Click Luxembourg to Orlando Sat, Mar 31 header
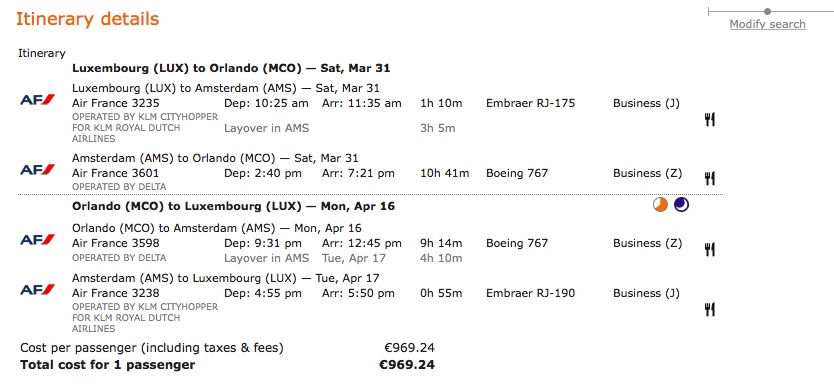Viewport: 834px width, 388px height. pos(231,68)
